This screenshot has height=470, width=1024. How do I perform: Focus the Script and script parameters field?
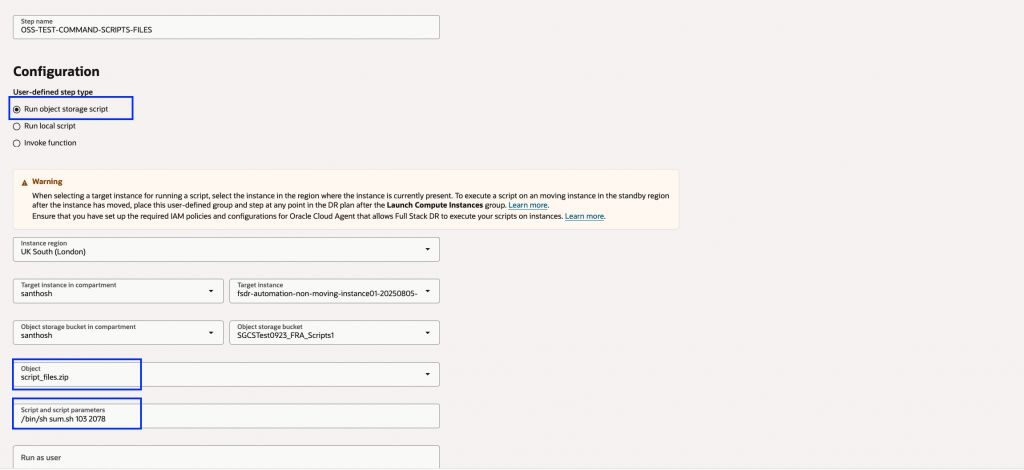pyautogui.click(x=226, y=415)
